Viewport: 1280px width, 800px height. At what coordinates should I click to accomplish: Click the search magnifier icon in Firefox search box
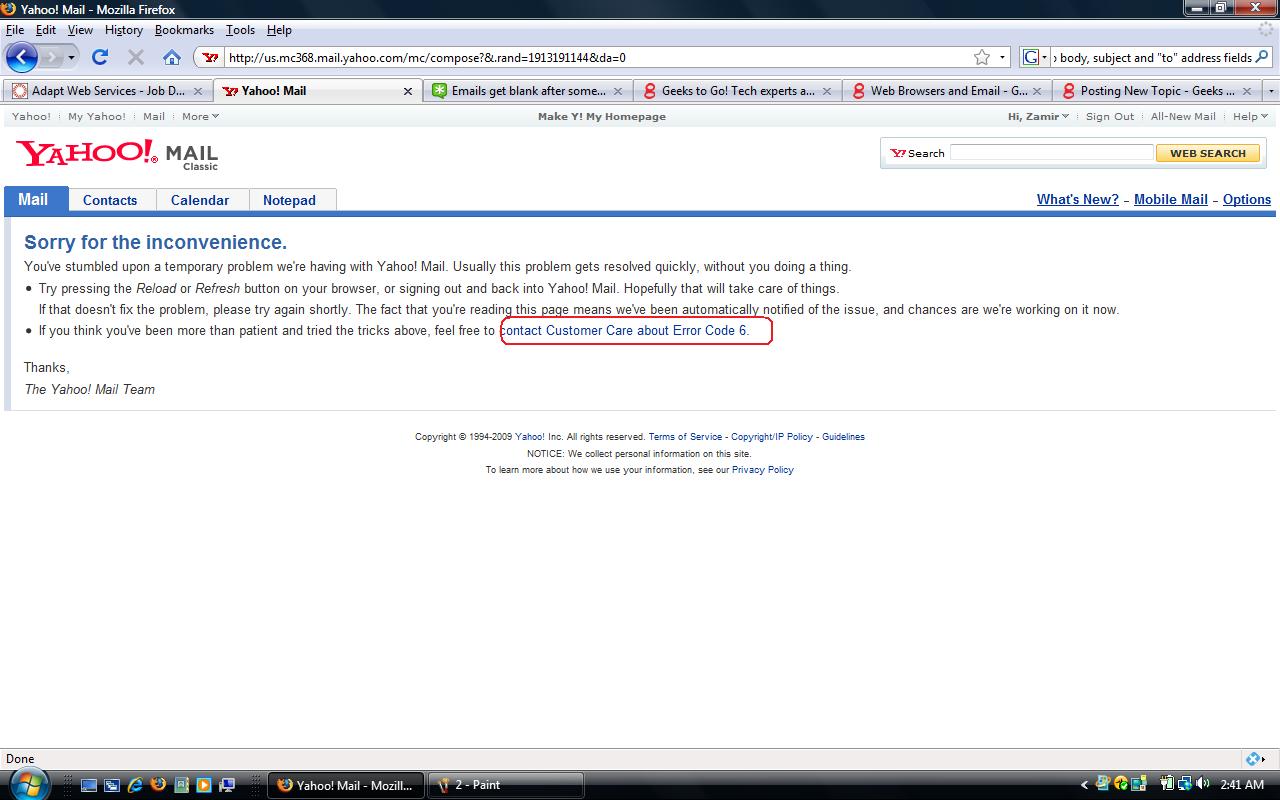click(x=1263, y=57)
